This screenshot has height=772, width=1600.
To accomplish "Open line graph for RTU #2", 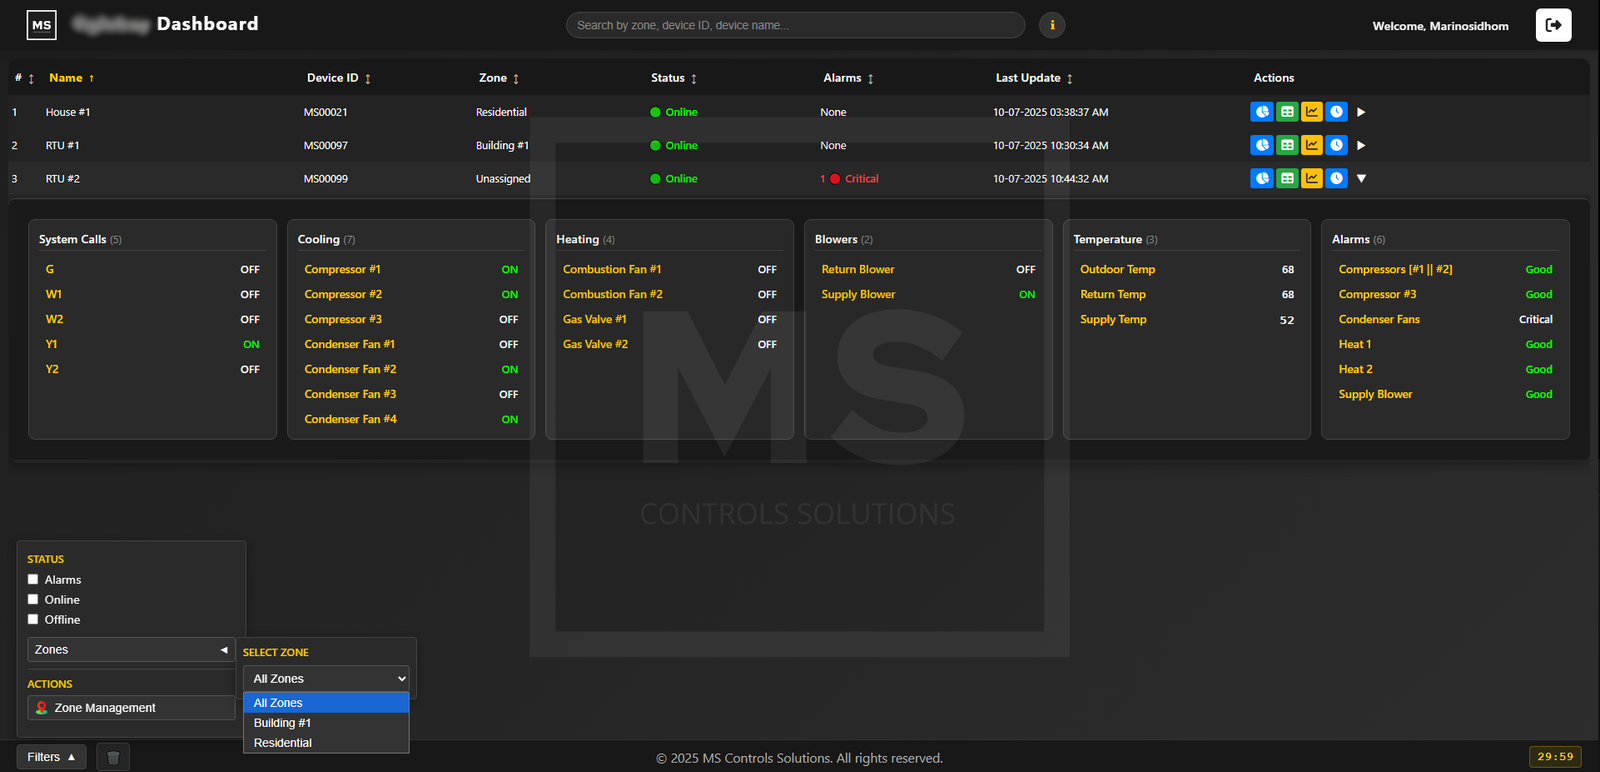I will point(1312,178).
